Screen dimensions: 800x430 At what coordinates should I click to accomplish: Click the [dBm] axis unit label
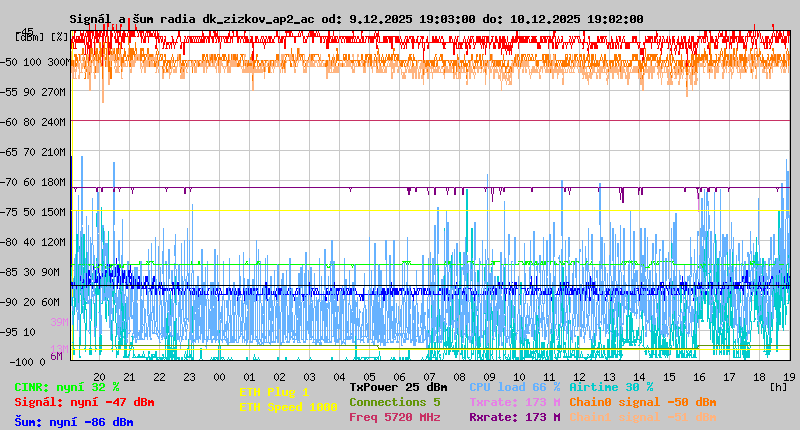pos(28,37)
